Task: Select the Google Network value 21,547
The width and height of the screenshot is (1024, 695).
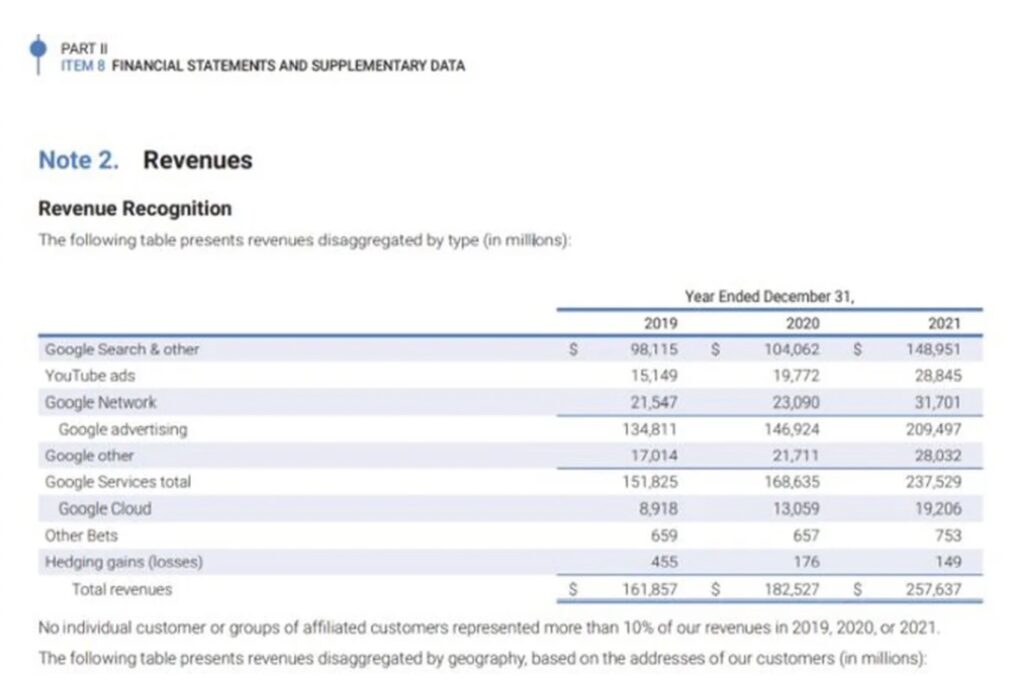Action: (654, 402)
